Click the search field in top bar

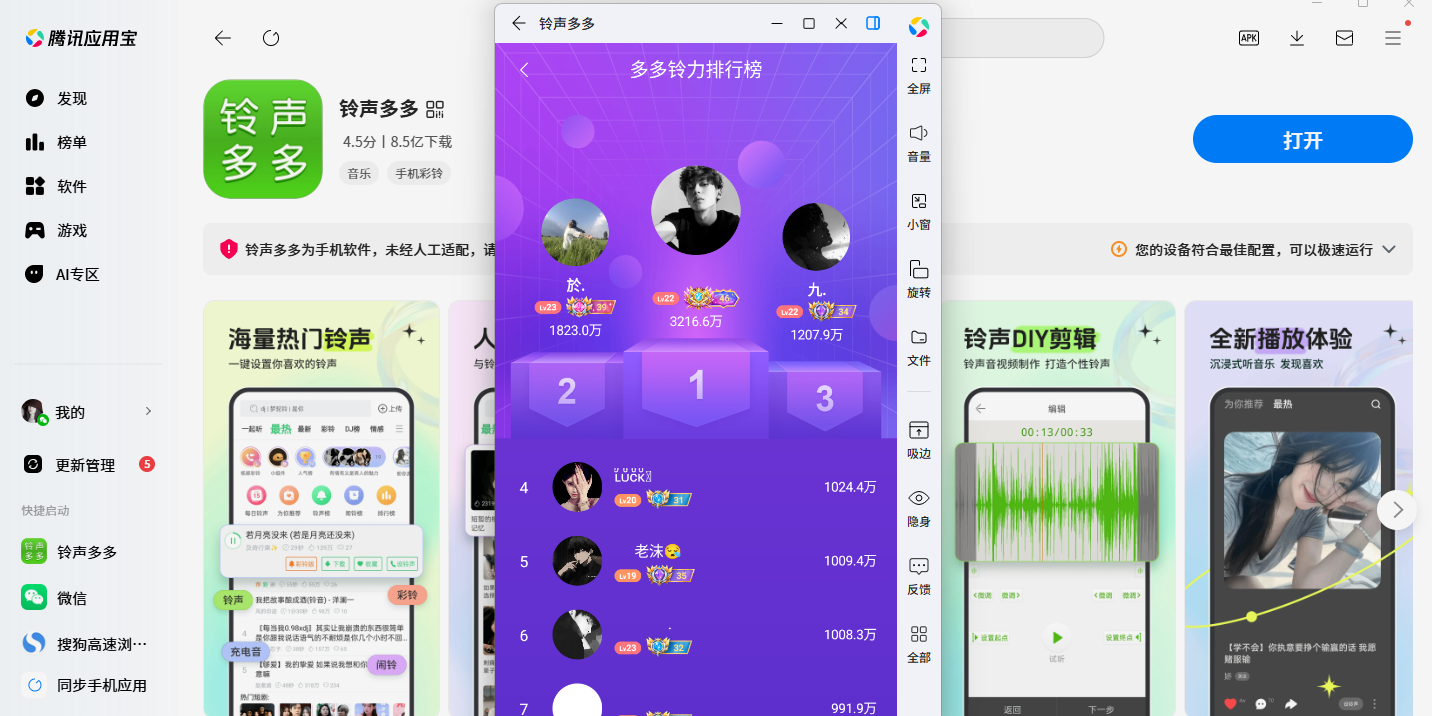pyautogui.click(x=1022, y=38)
